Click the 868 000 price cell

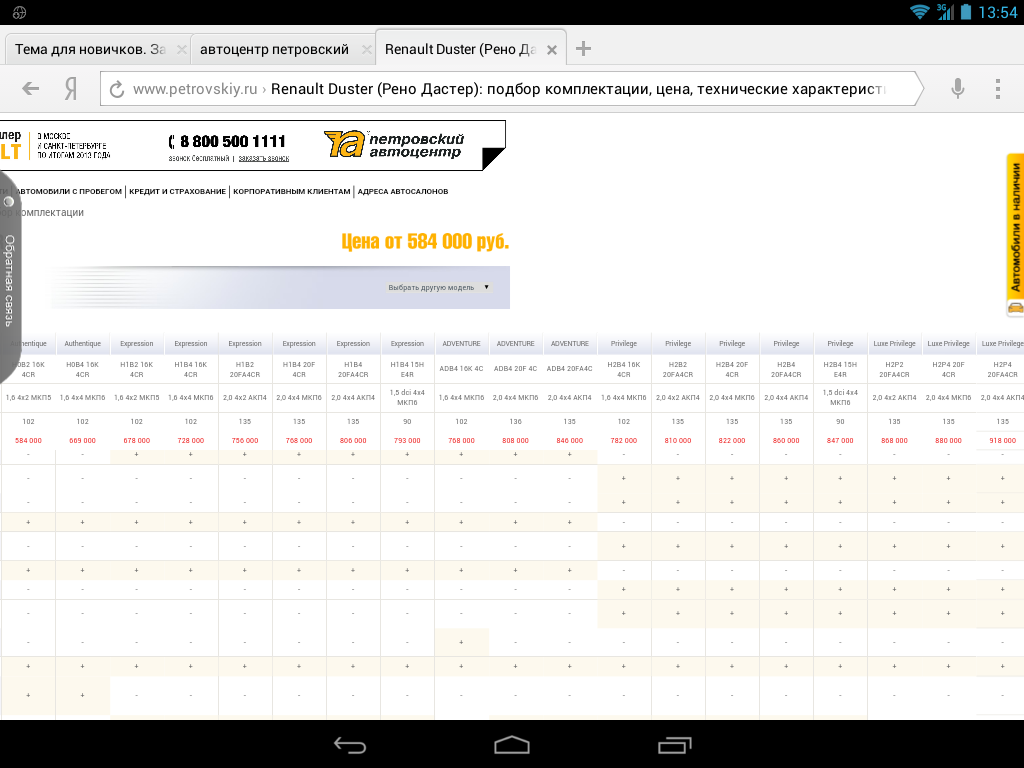tap(895, 441)
